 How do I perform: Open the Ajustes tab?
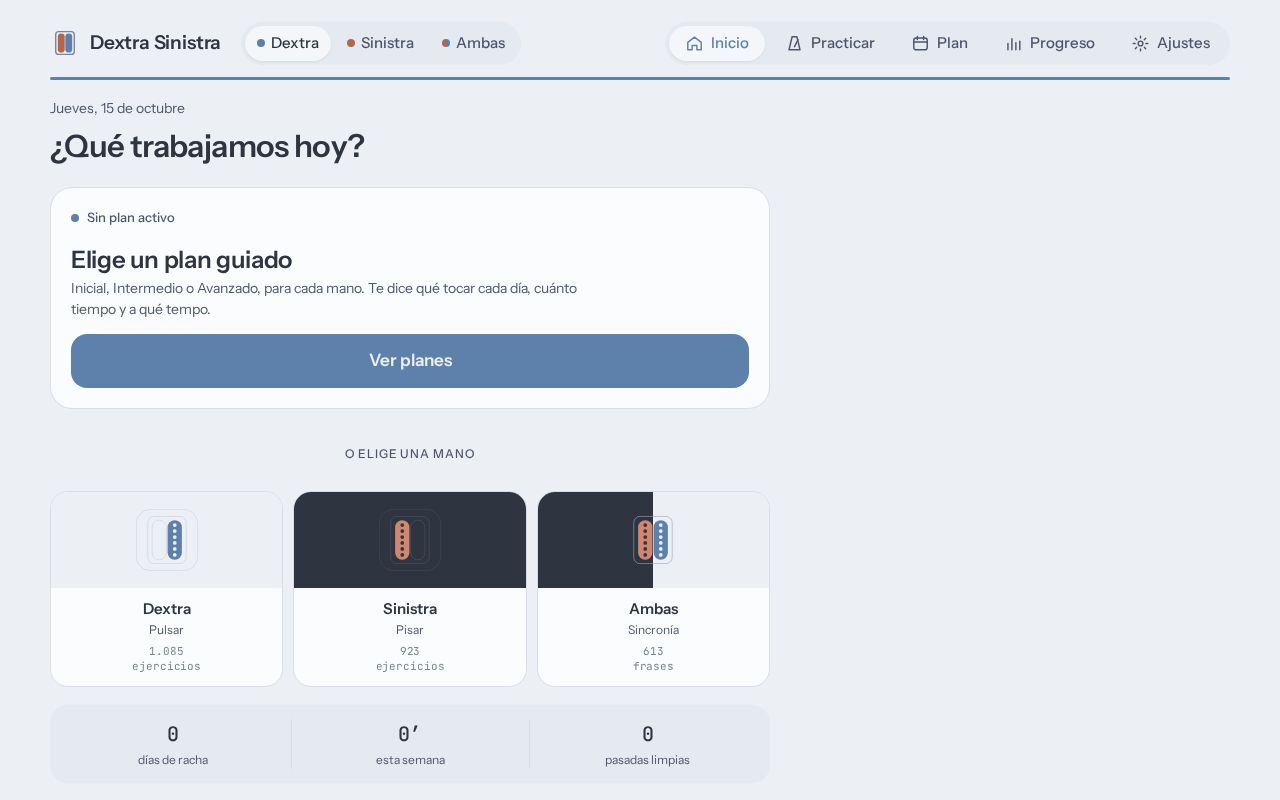click(x=1171, y=44)
